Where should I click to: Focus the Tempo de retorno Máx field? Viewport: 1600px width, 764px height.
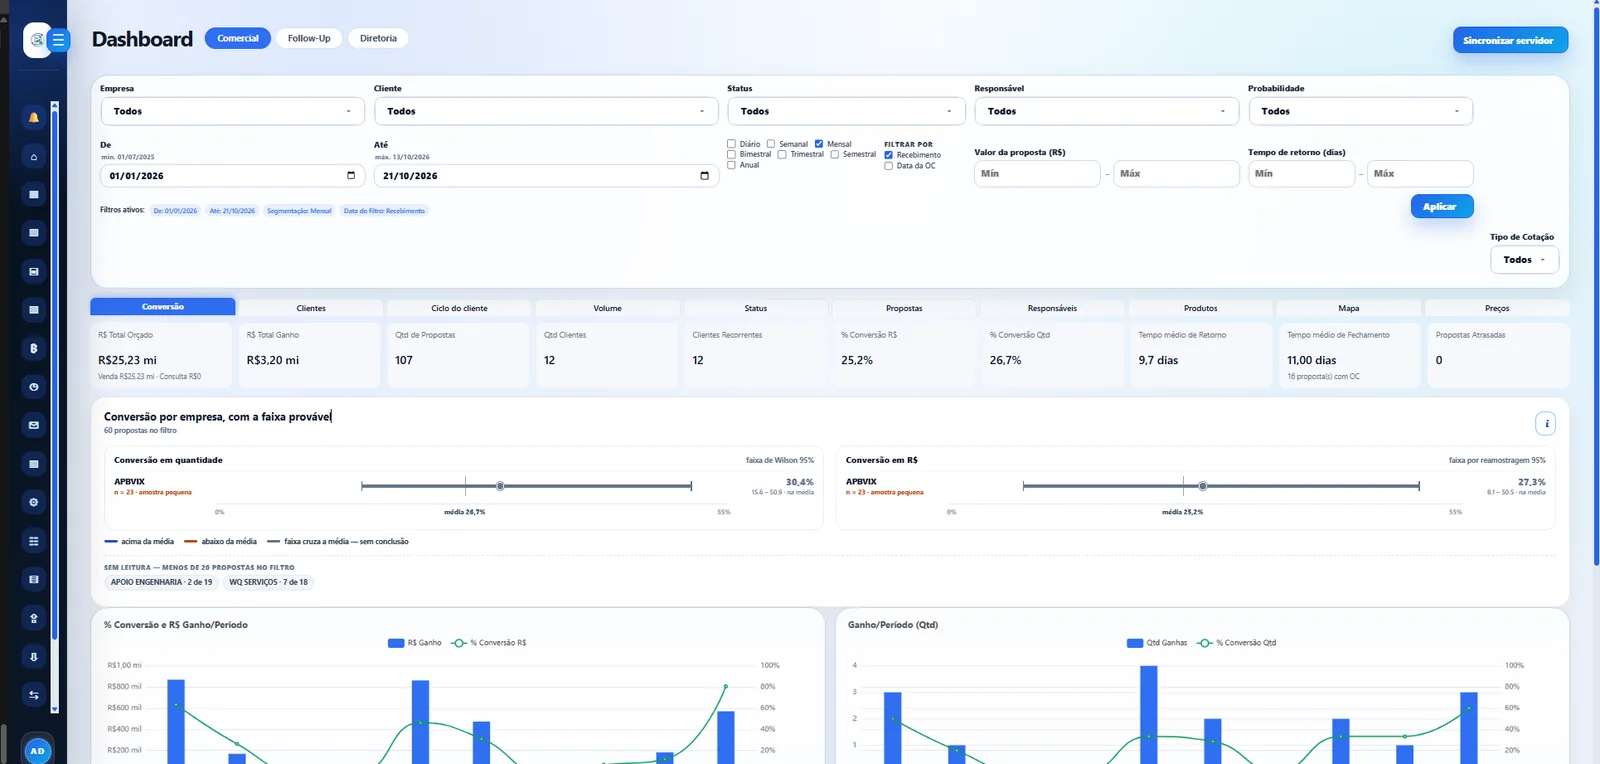coord(1420,174)
